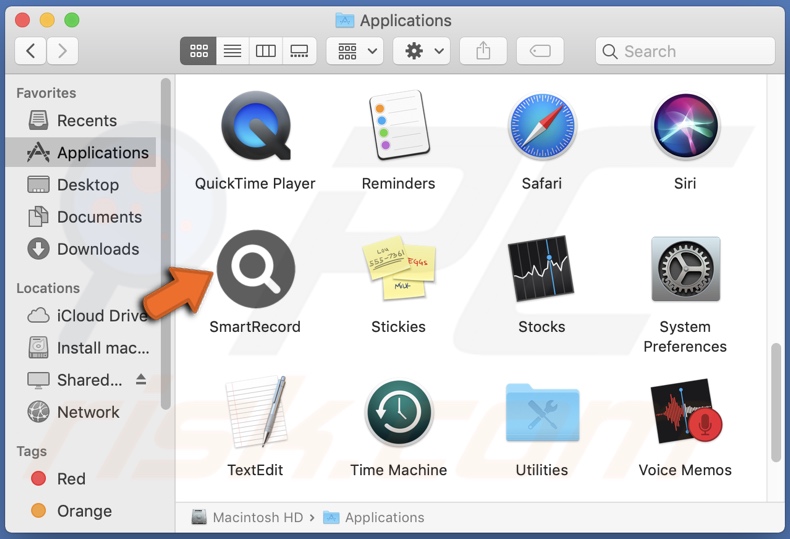Click the Locations section header

point(48,288)
